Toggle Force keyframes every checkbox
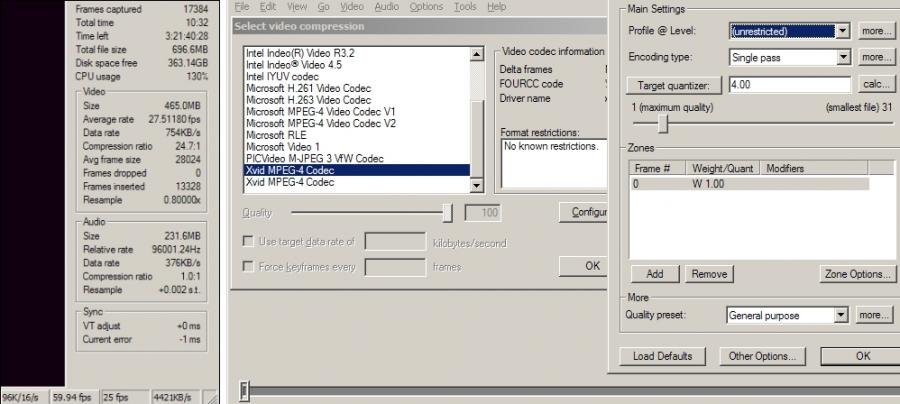Image resolution: width=900 pixels, height=404 pixels. 248,267
